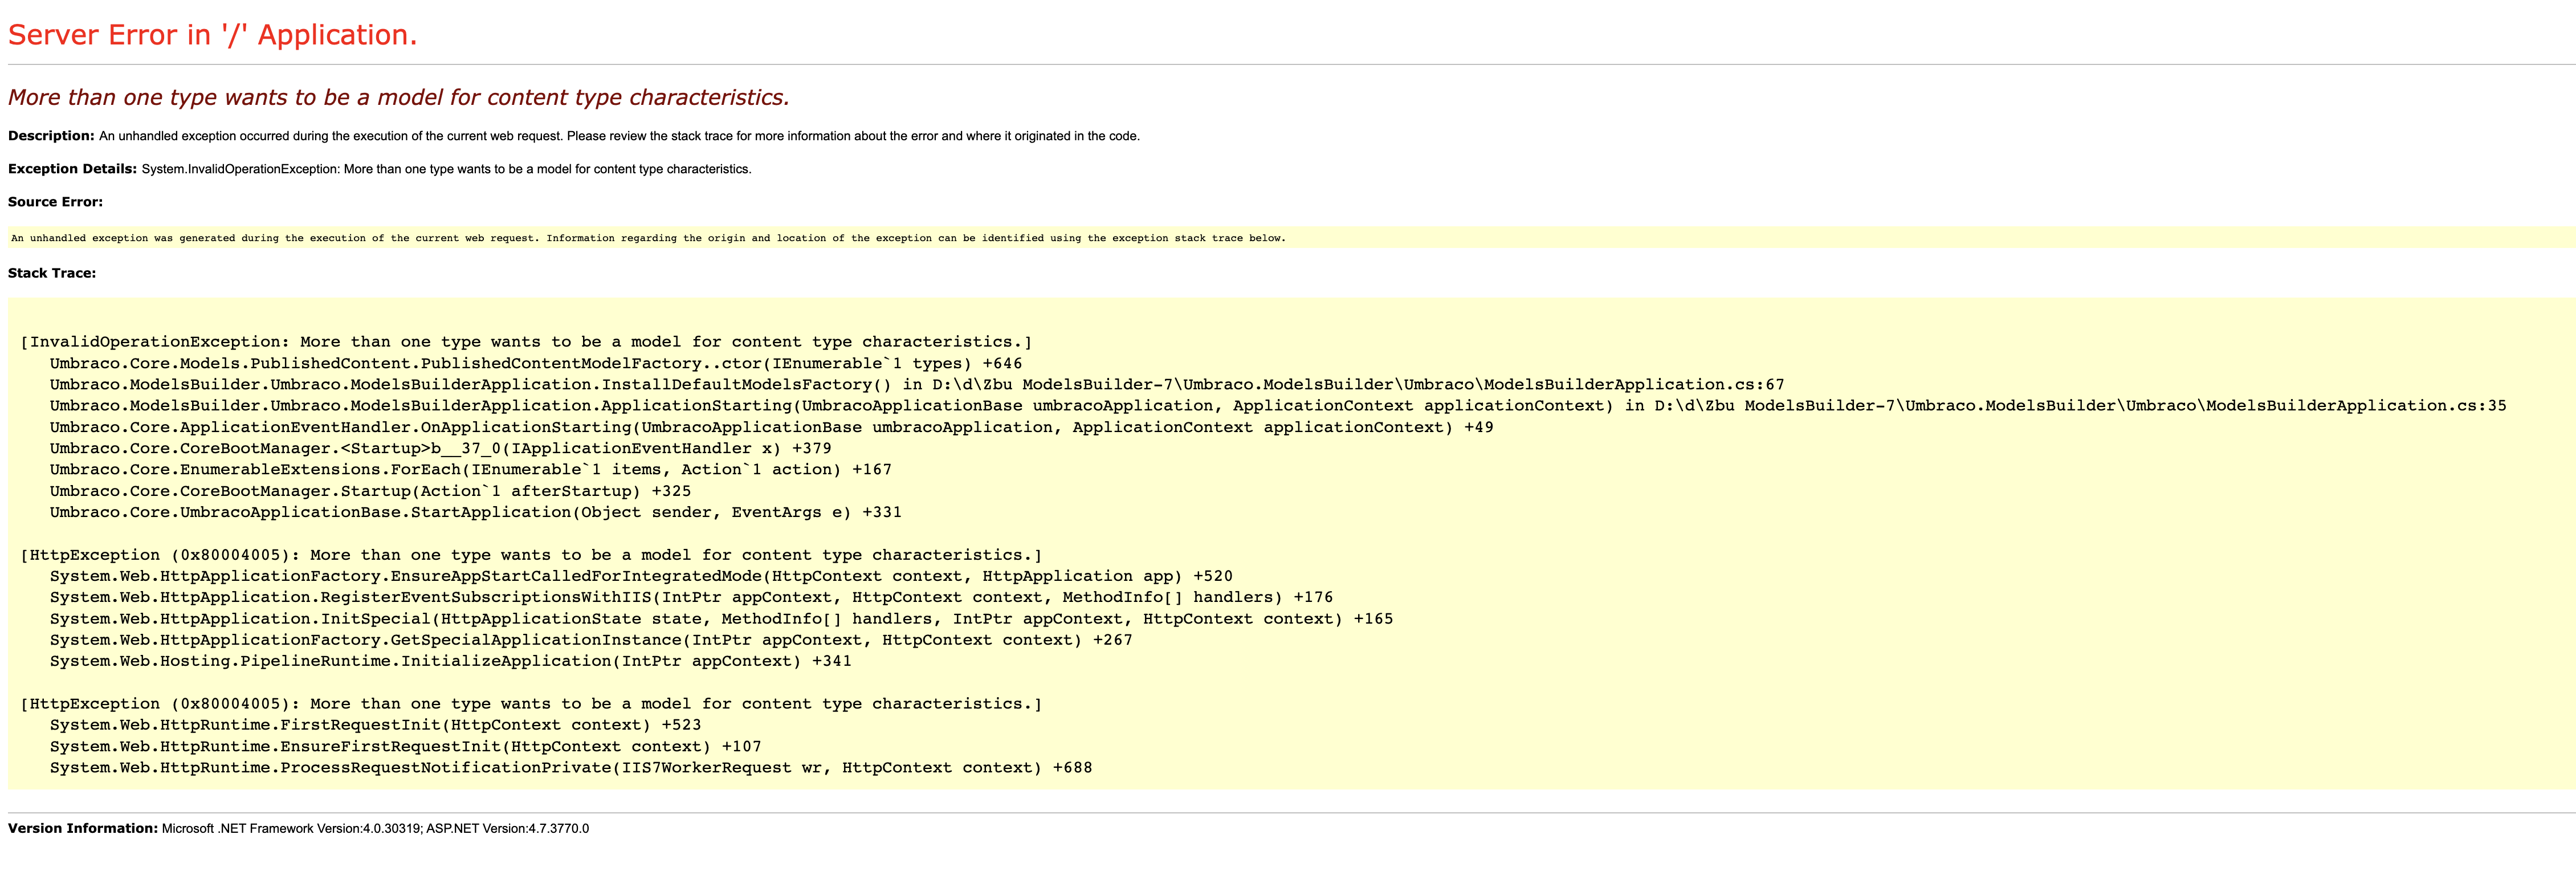
Task: Click the 'System.InvalidOperationException' exception details text
Action: [x=446, y=169]
